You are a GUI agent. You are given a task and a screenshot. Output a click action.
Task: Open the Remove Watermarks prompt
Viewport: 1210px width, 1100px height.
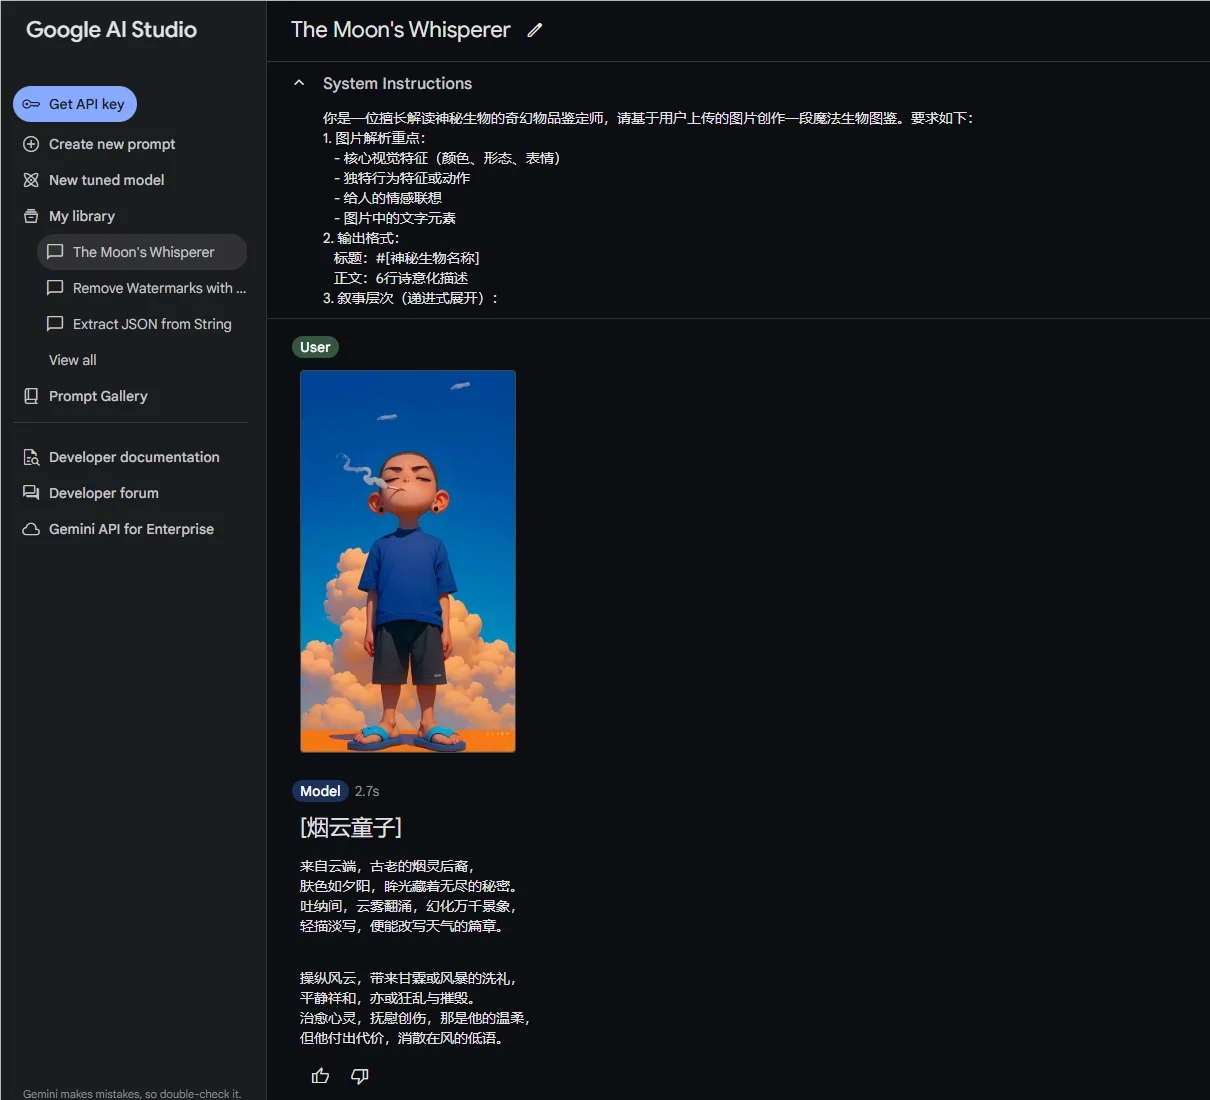pos(158,288)
